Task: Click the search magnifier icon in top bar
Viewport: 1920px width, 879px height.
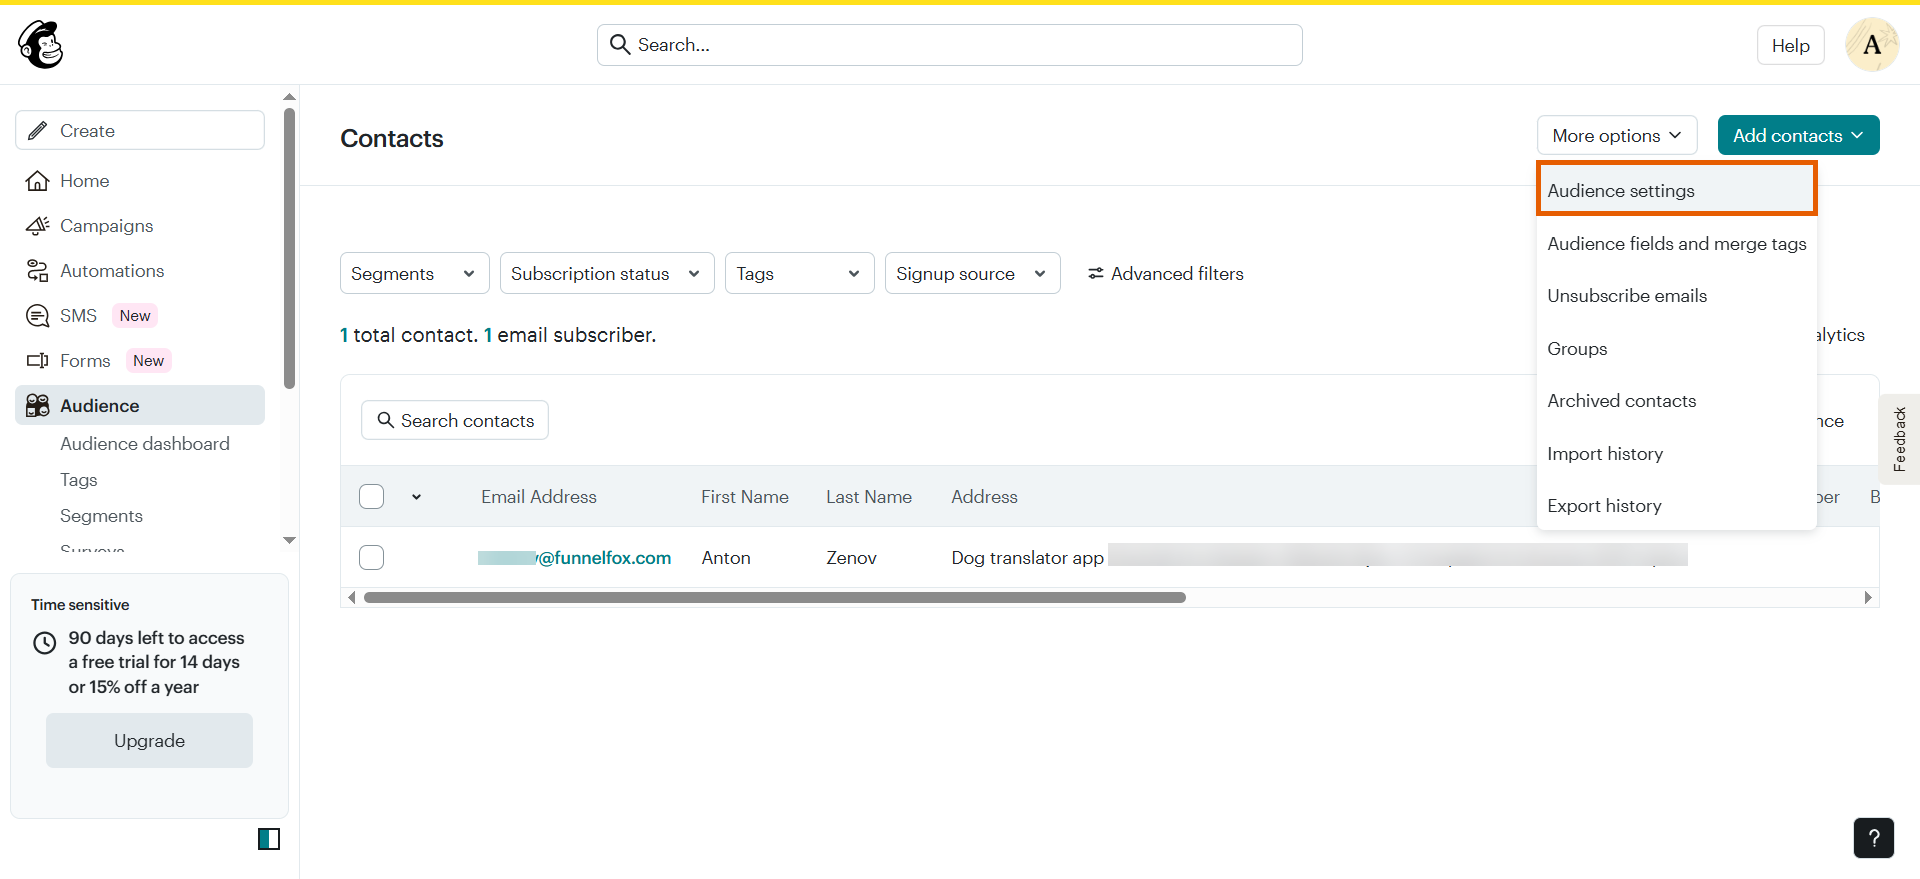Action: pos(620,45)
